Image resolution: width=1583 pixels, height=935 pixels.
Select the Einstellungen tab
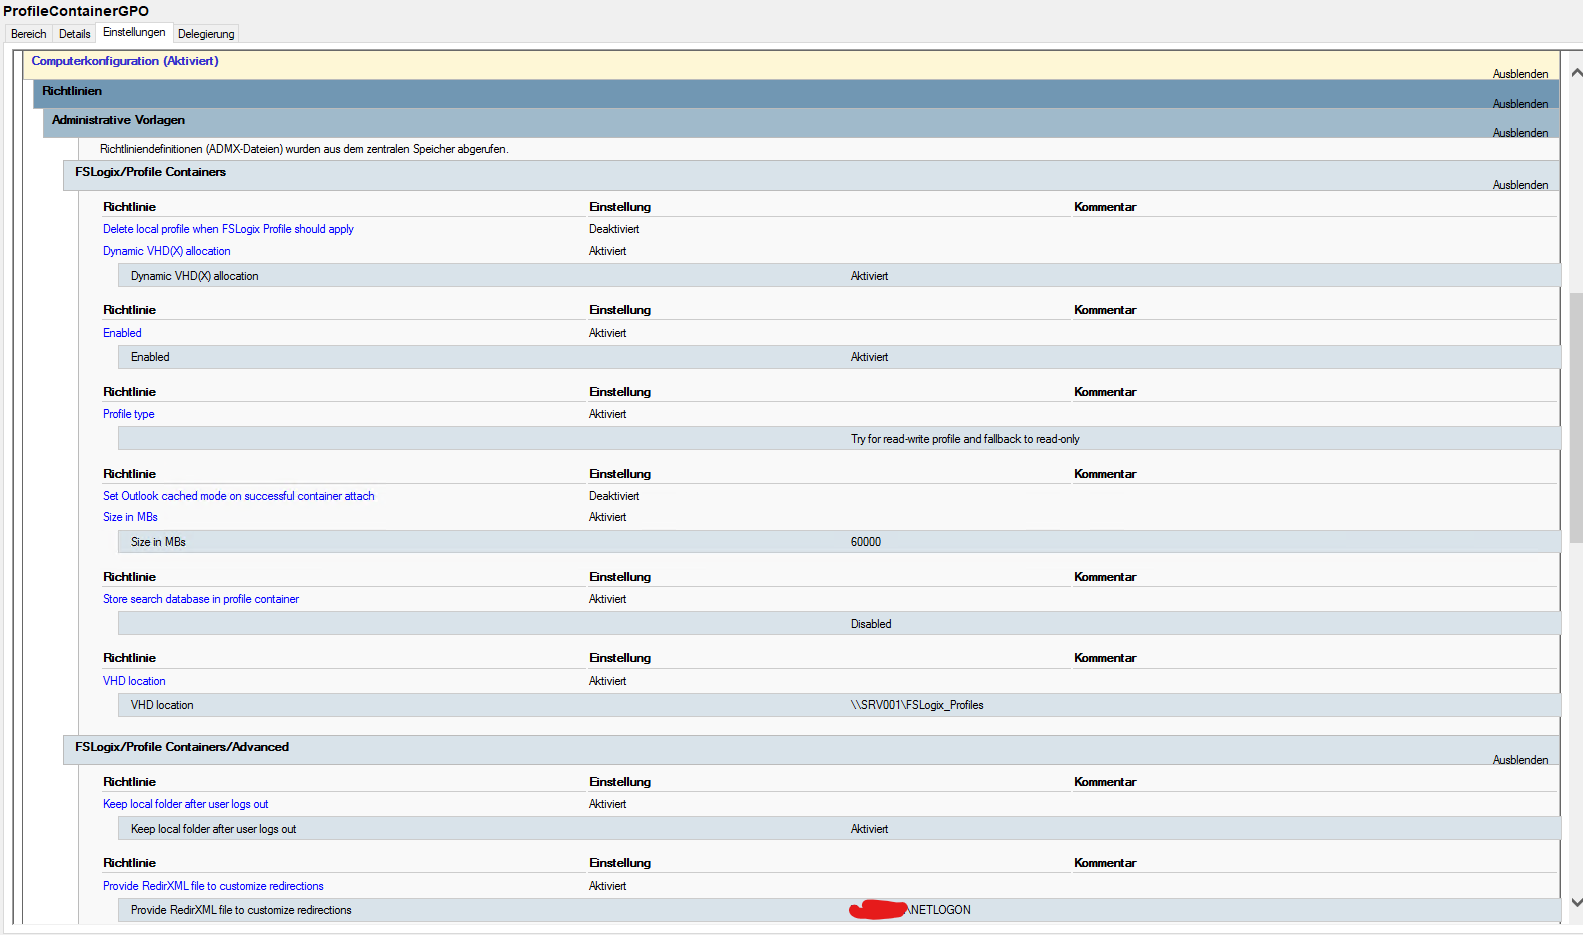[x=134, y=33]
